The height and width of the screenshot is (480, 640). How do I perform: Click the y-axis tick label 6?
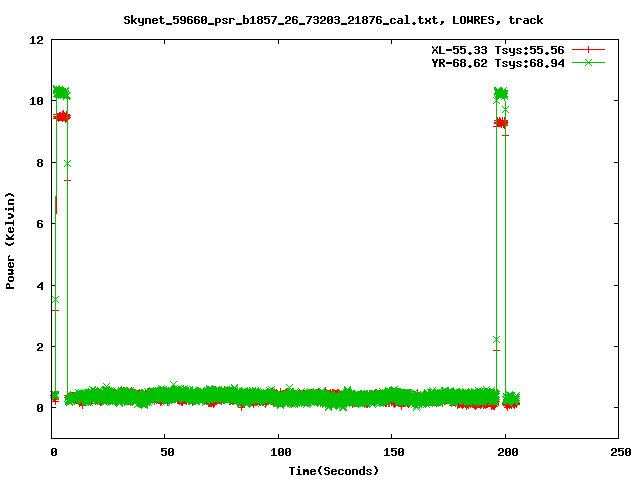point(38,224)
